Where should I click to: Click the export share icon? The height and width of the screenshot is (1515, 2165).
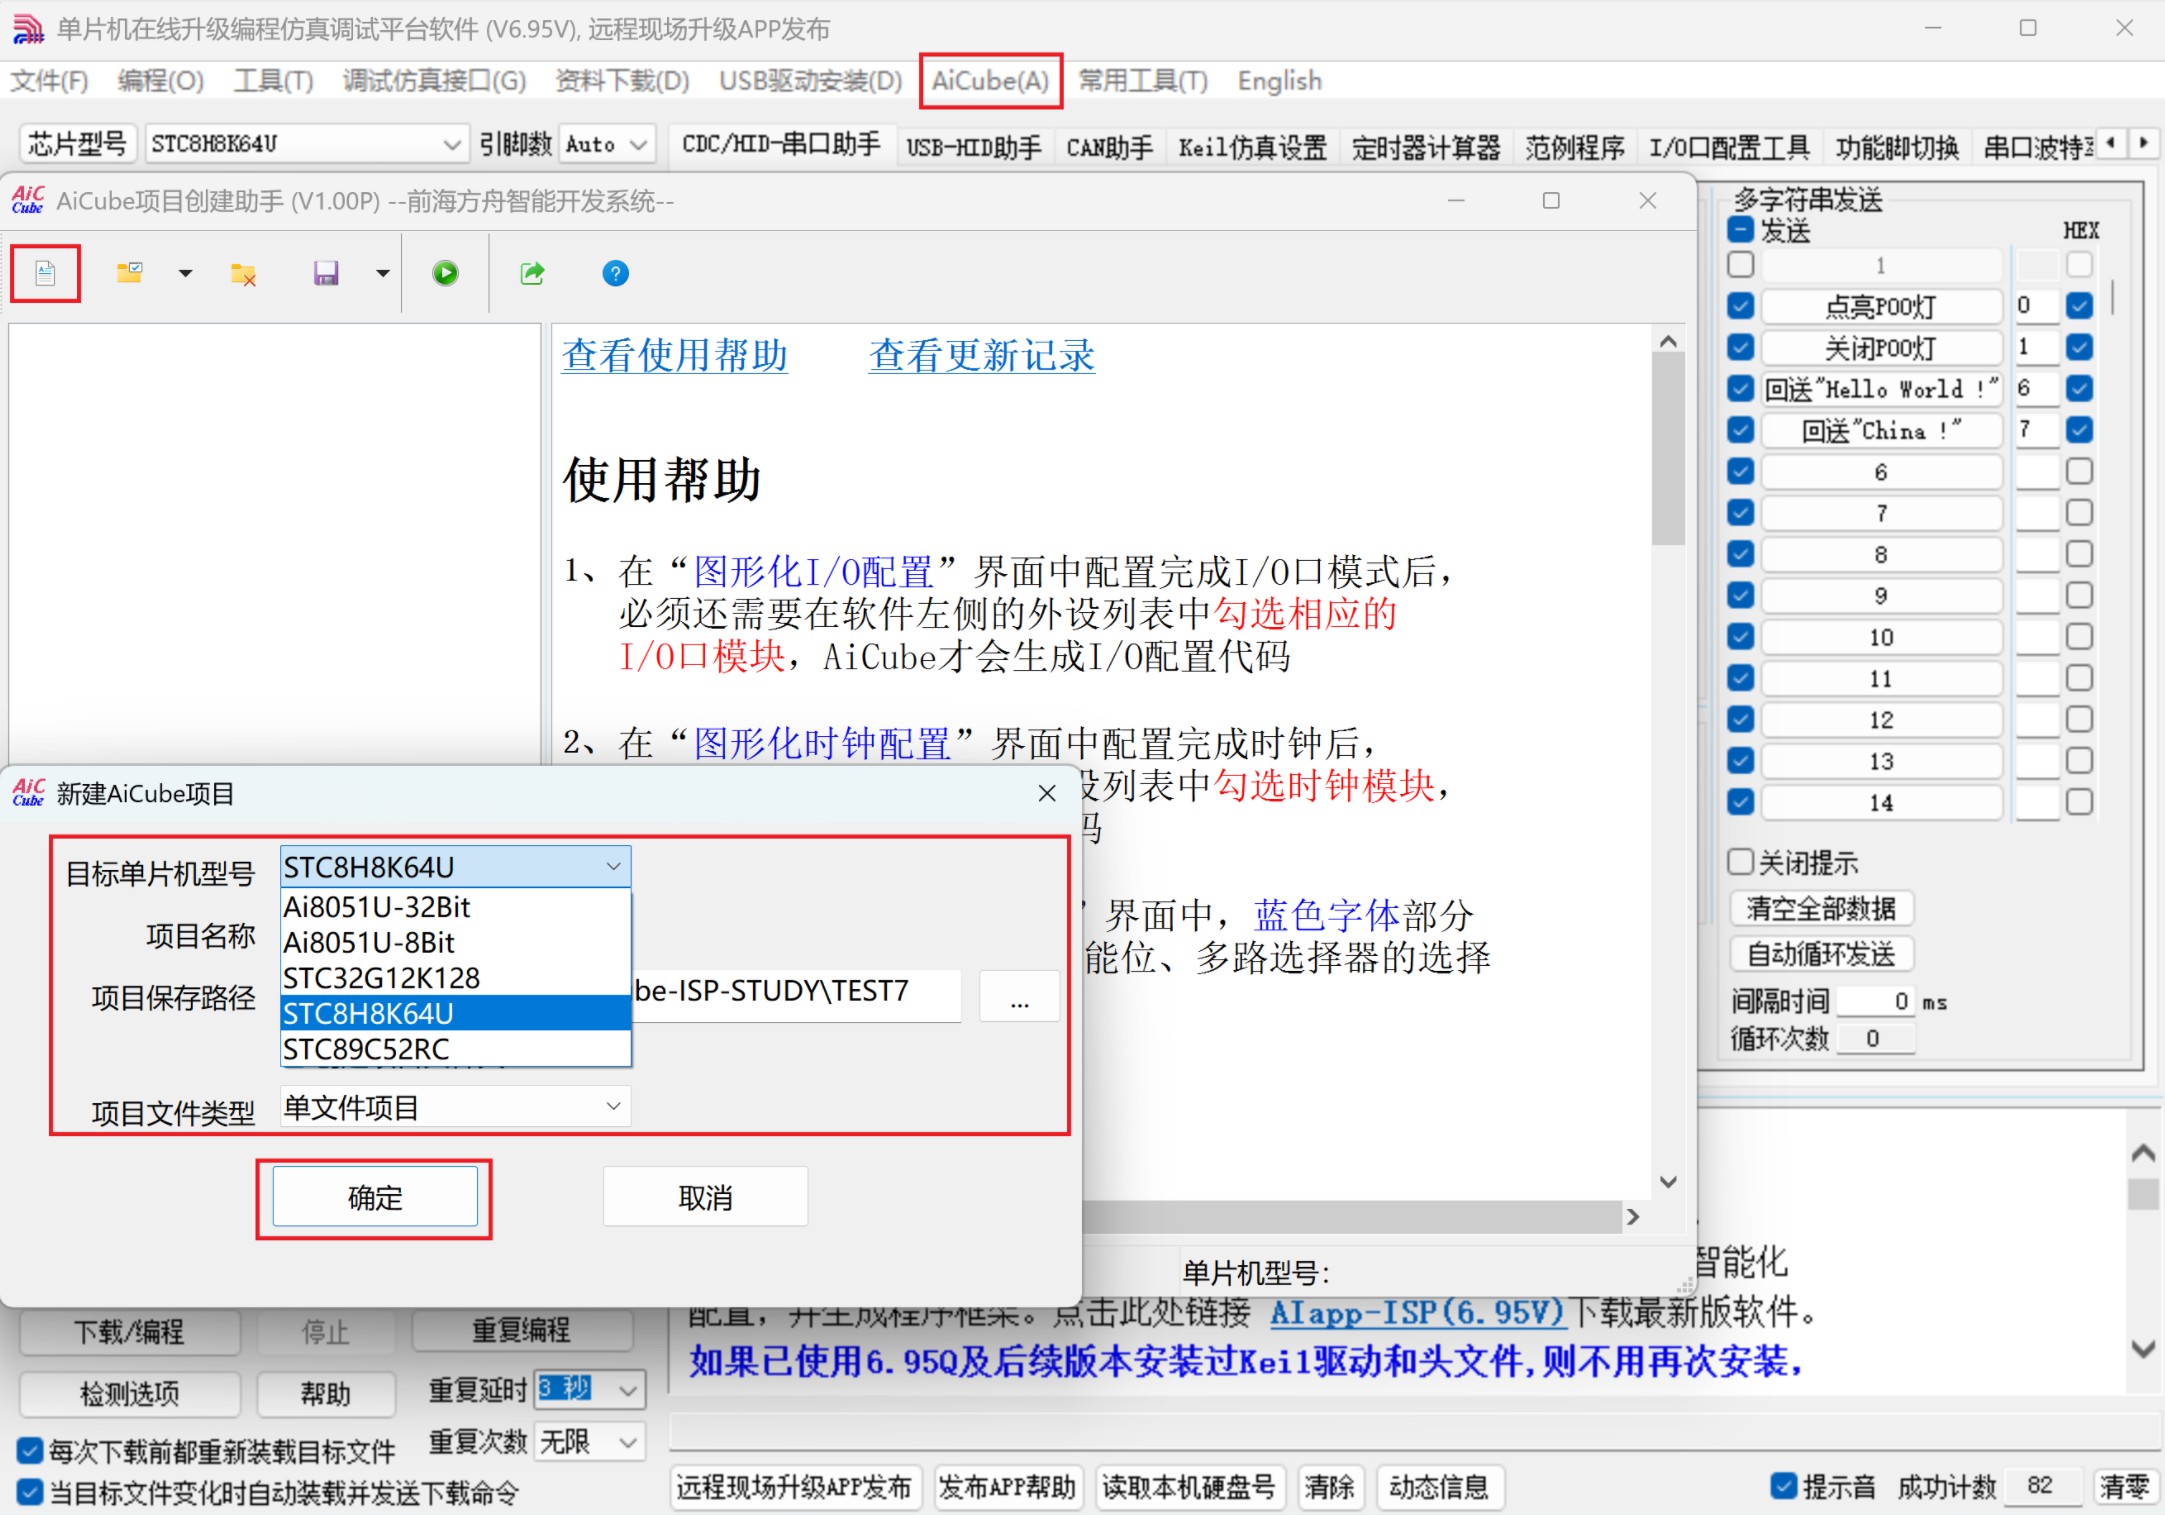[532, 273]
